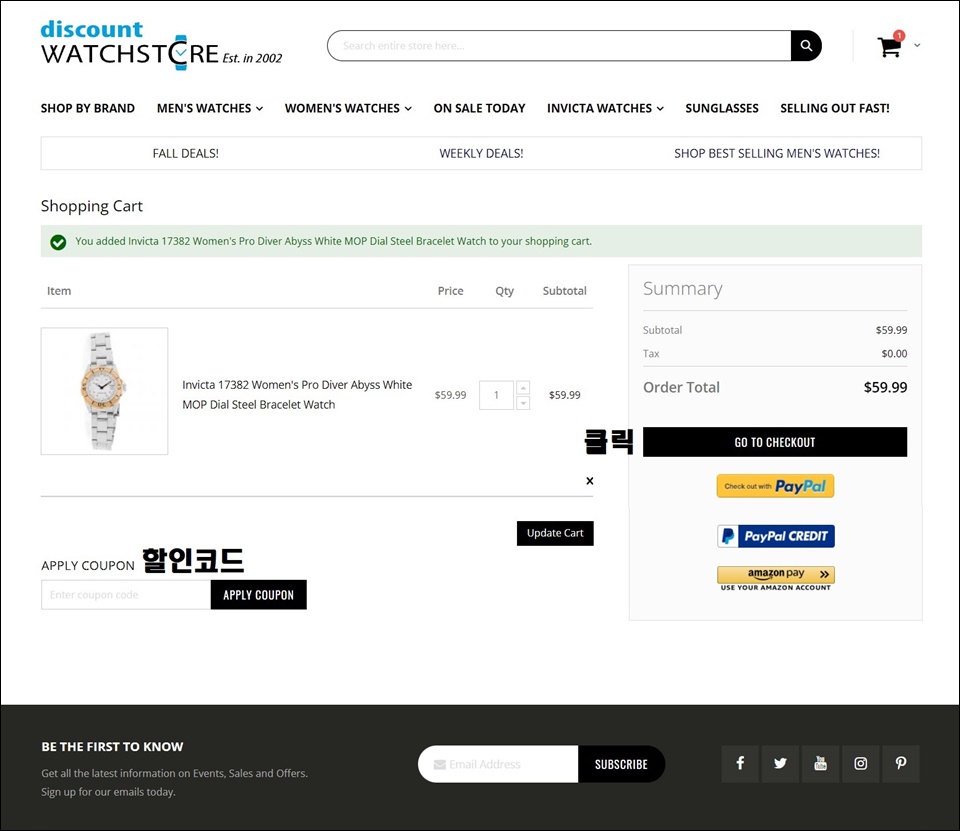Remove the Invicta watch from cart
Viewport: 960px width, 831px height.
[x=590, y=481]
